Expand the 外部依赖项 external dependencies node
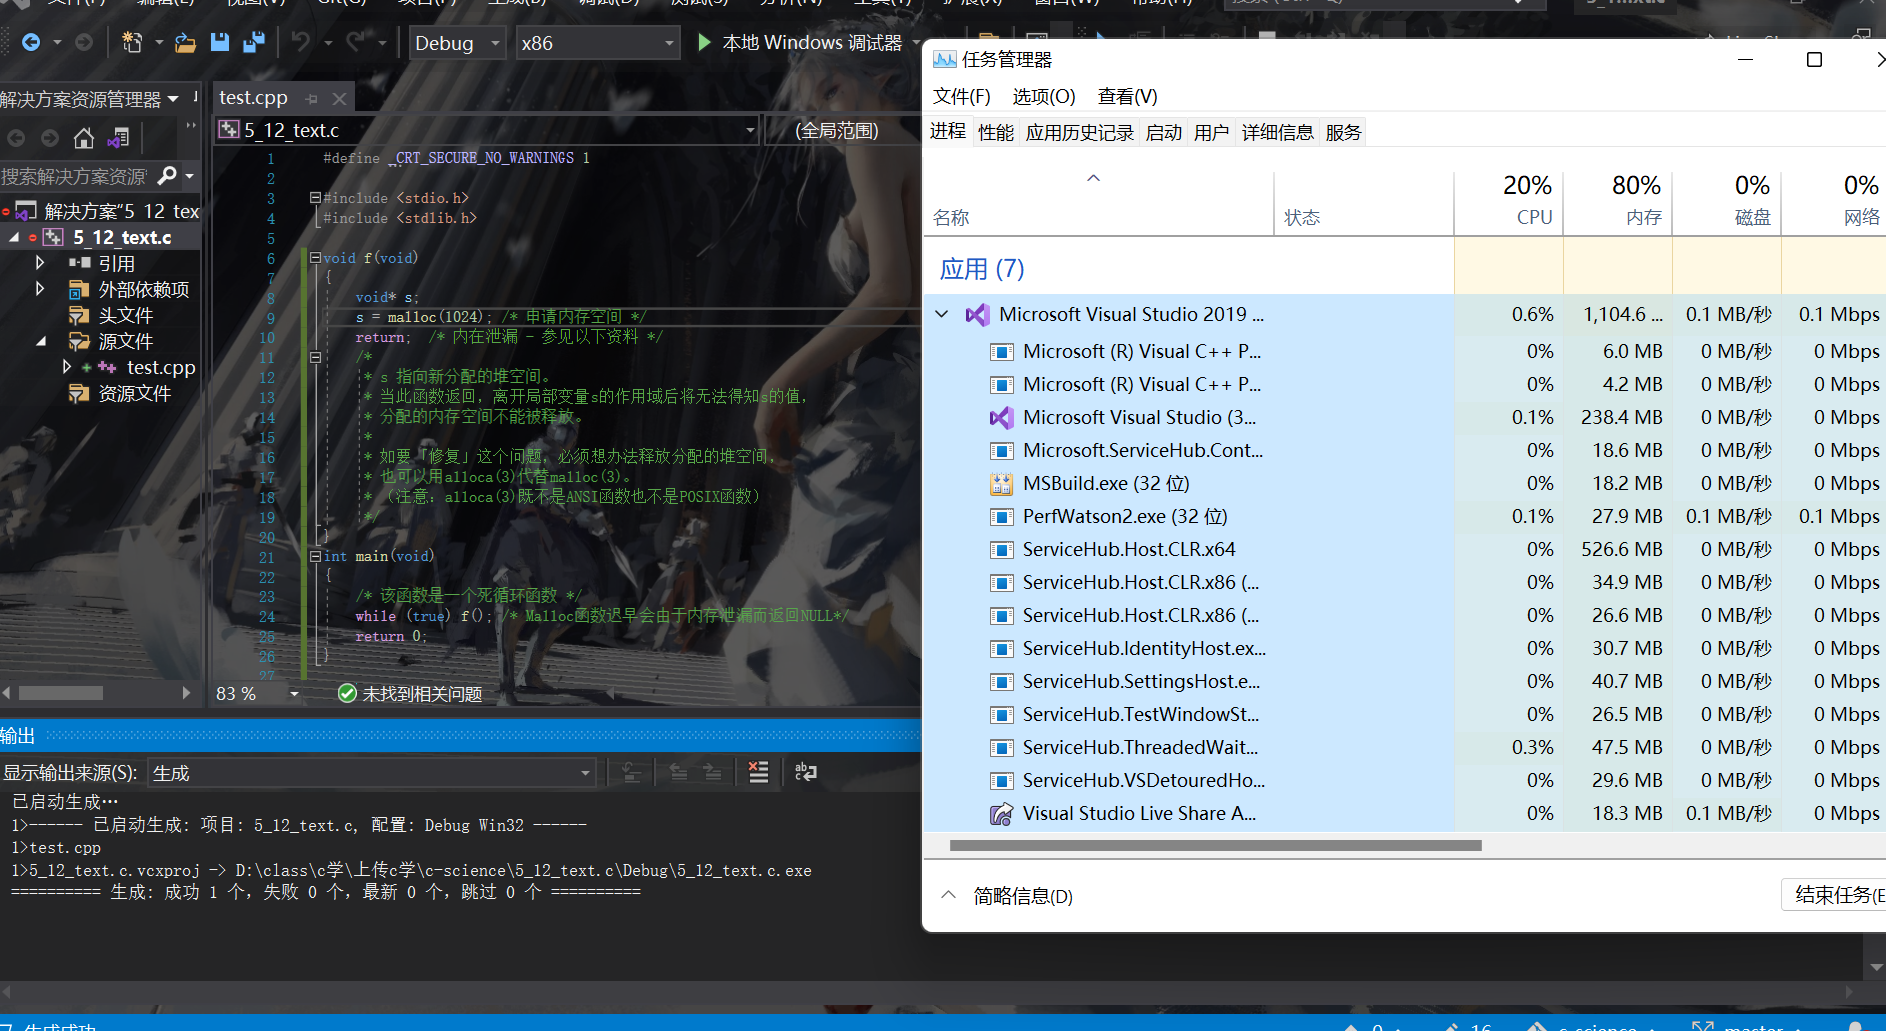This screenshot has width=1886, height=1031. point(39,288)
